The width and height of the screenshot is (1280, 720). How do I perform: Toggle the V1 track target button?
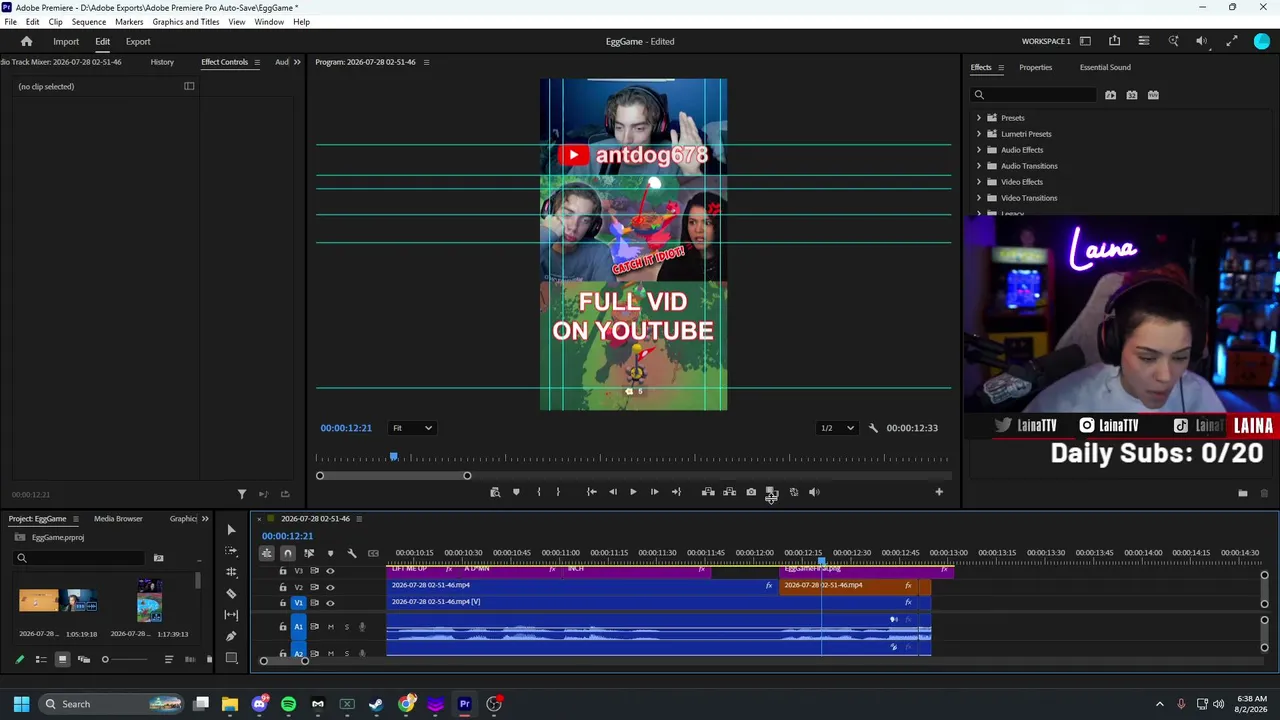point(298,603)
